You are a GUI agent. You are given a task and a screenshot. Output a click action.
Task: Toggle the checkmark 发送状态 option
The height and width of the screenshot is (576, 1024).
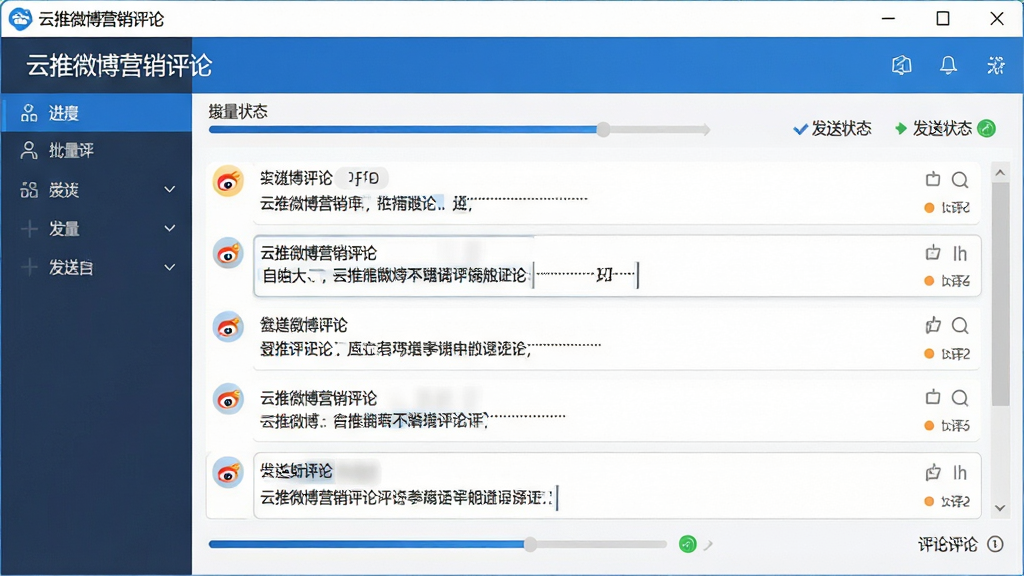pyautogui.click(x=832, y=129)
